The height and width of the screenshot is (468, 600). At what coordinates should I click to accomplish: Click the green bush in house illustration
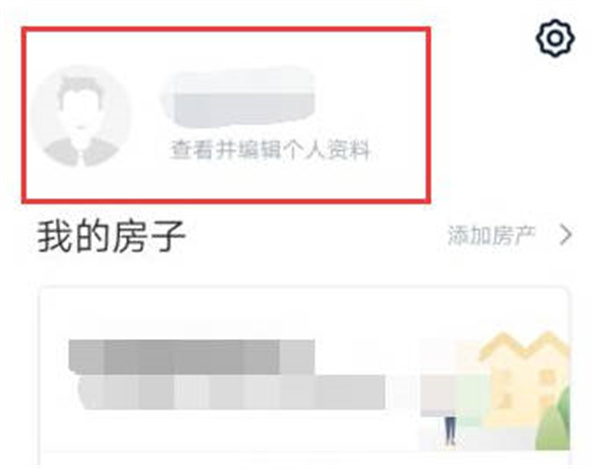(553, 420)
